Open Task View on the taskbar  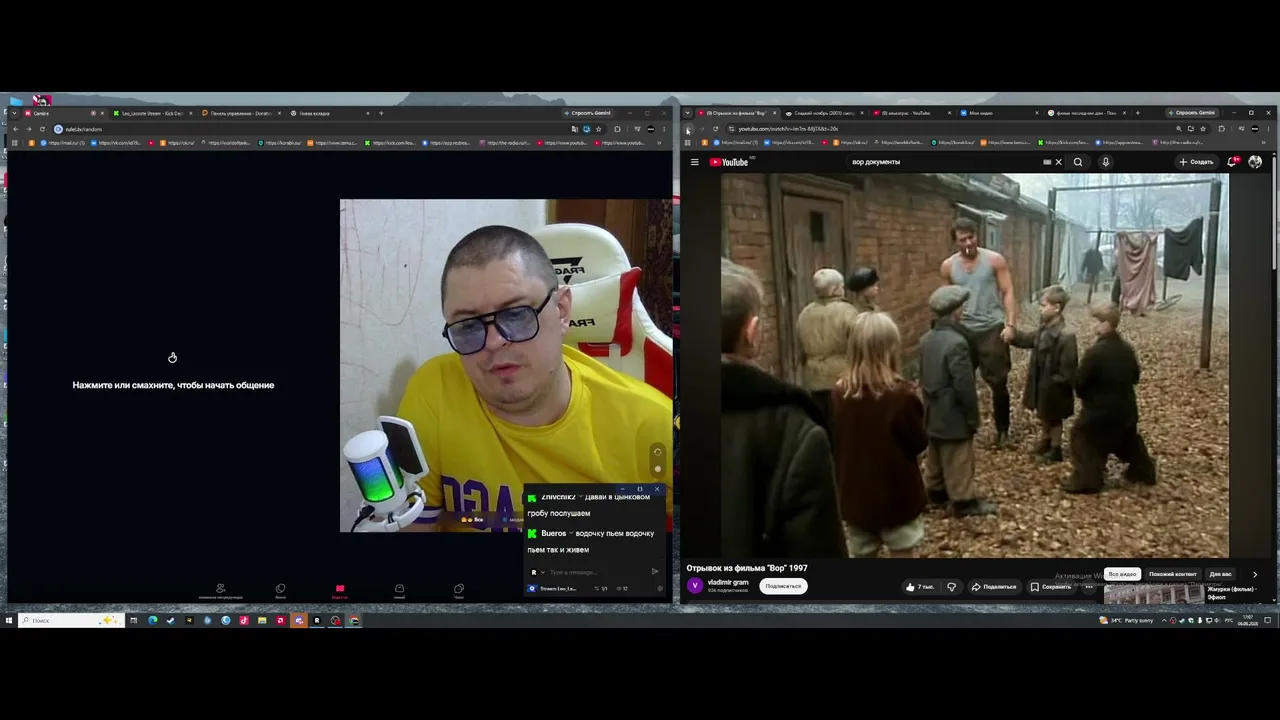pyautogui.click(x=133, y=621)
